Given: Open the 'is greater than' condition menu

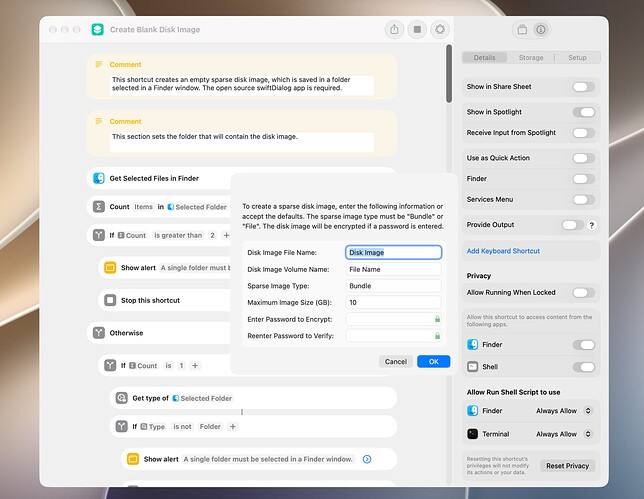Looking at the screenshot, I should coord(178,235).
